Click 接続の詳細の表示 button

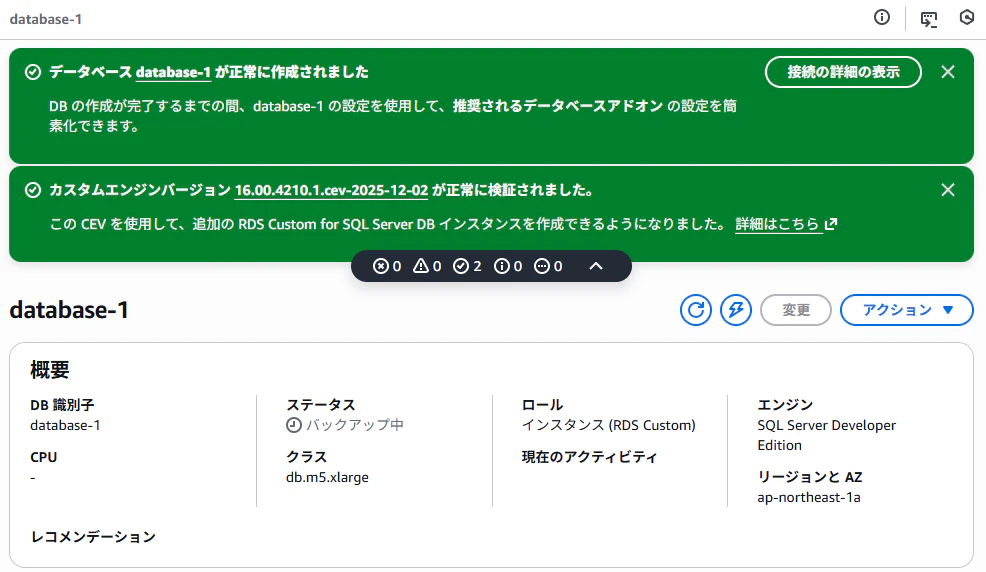[843, 72]
